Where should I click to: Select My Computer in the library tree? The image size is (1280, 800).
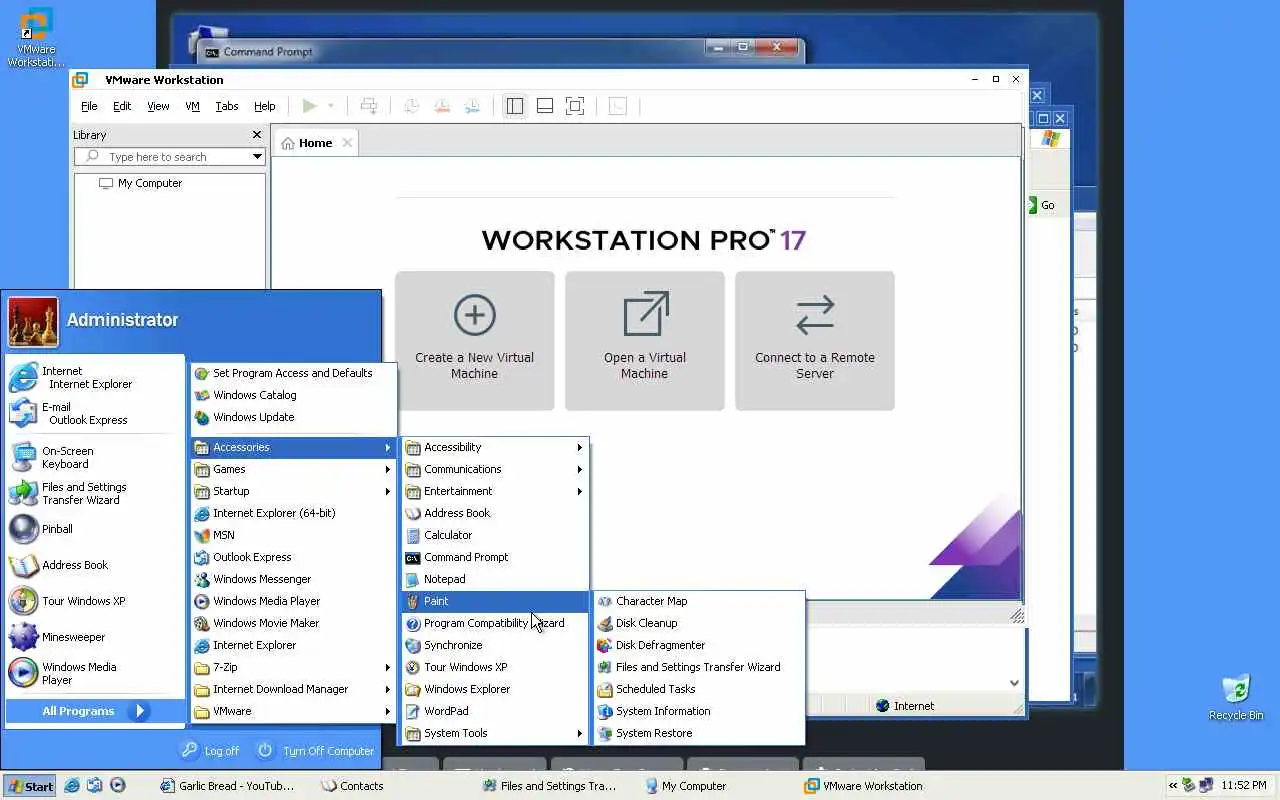point(140,184)
